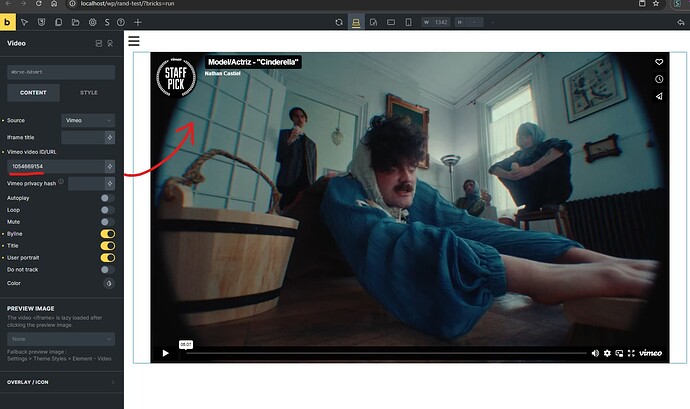Click video title Model/Actriz - "Cinderella"
690x409 pixels.
(253, 62)
